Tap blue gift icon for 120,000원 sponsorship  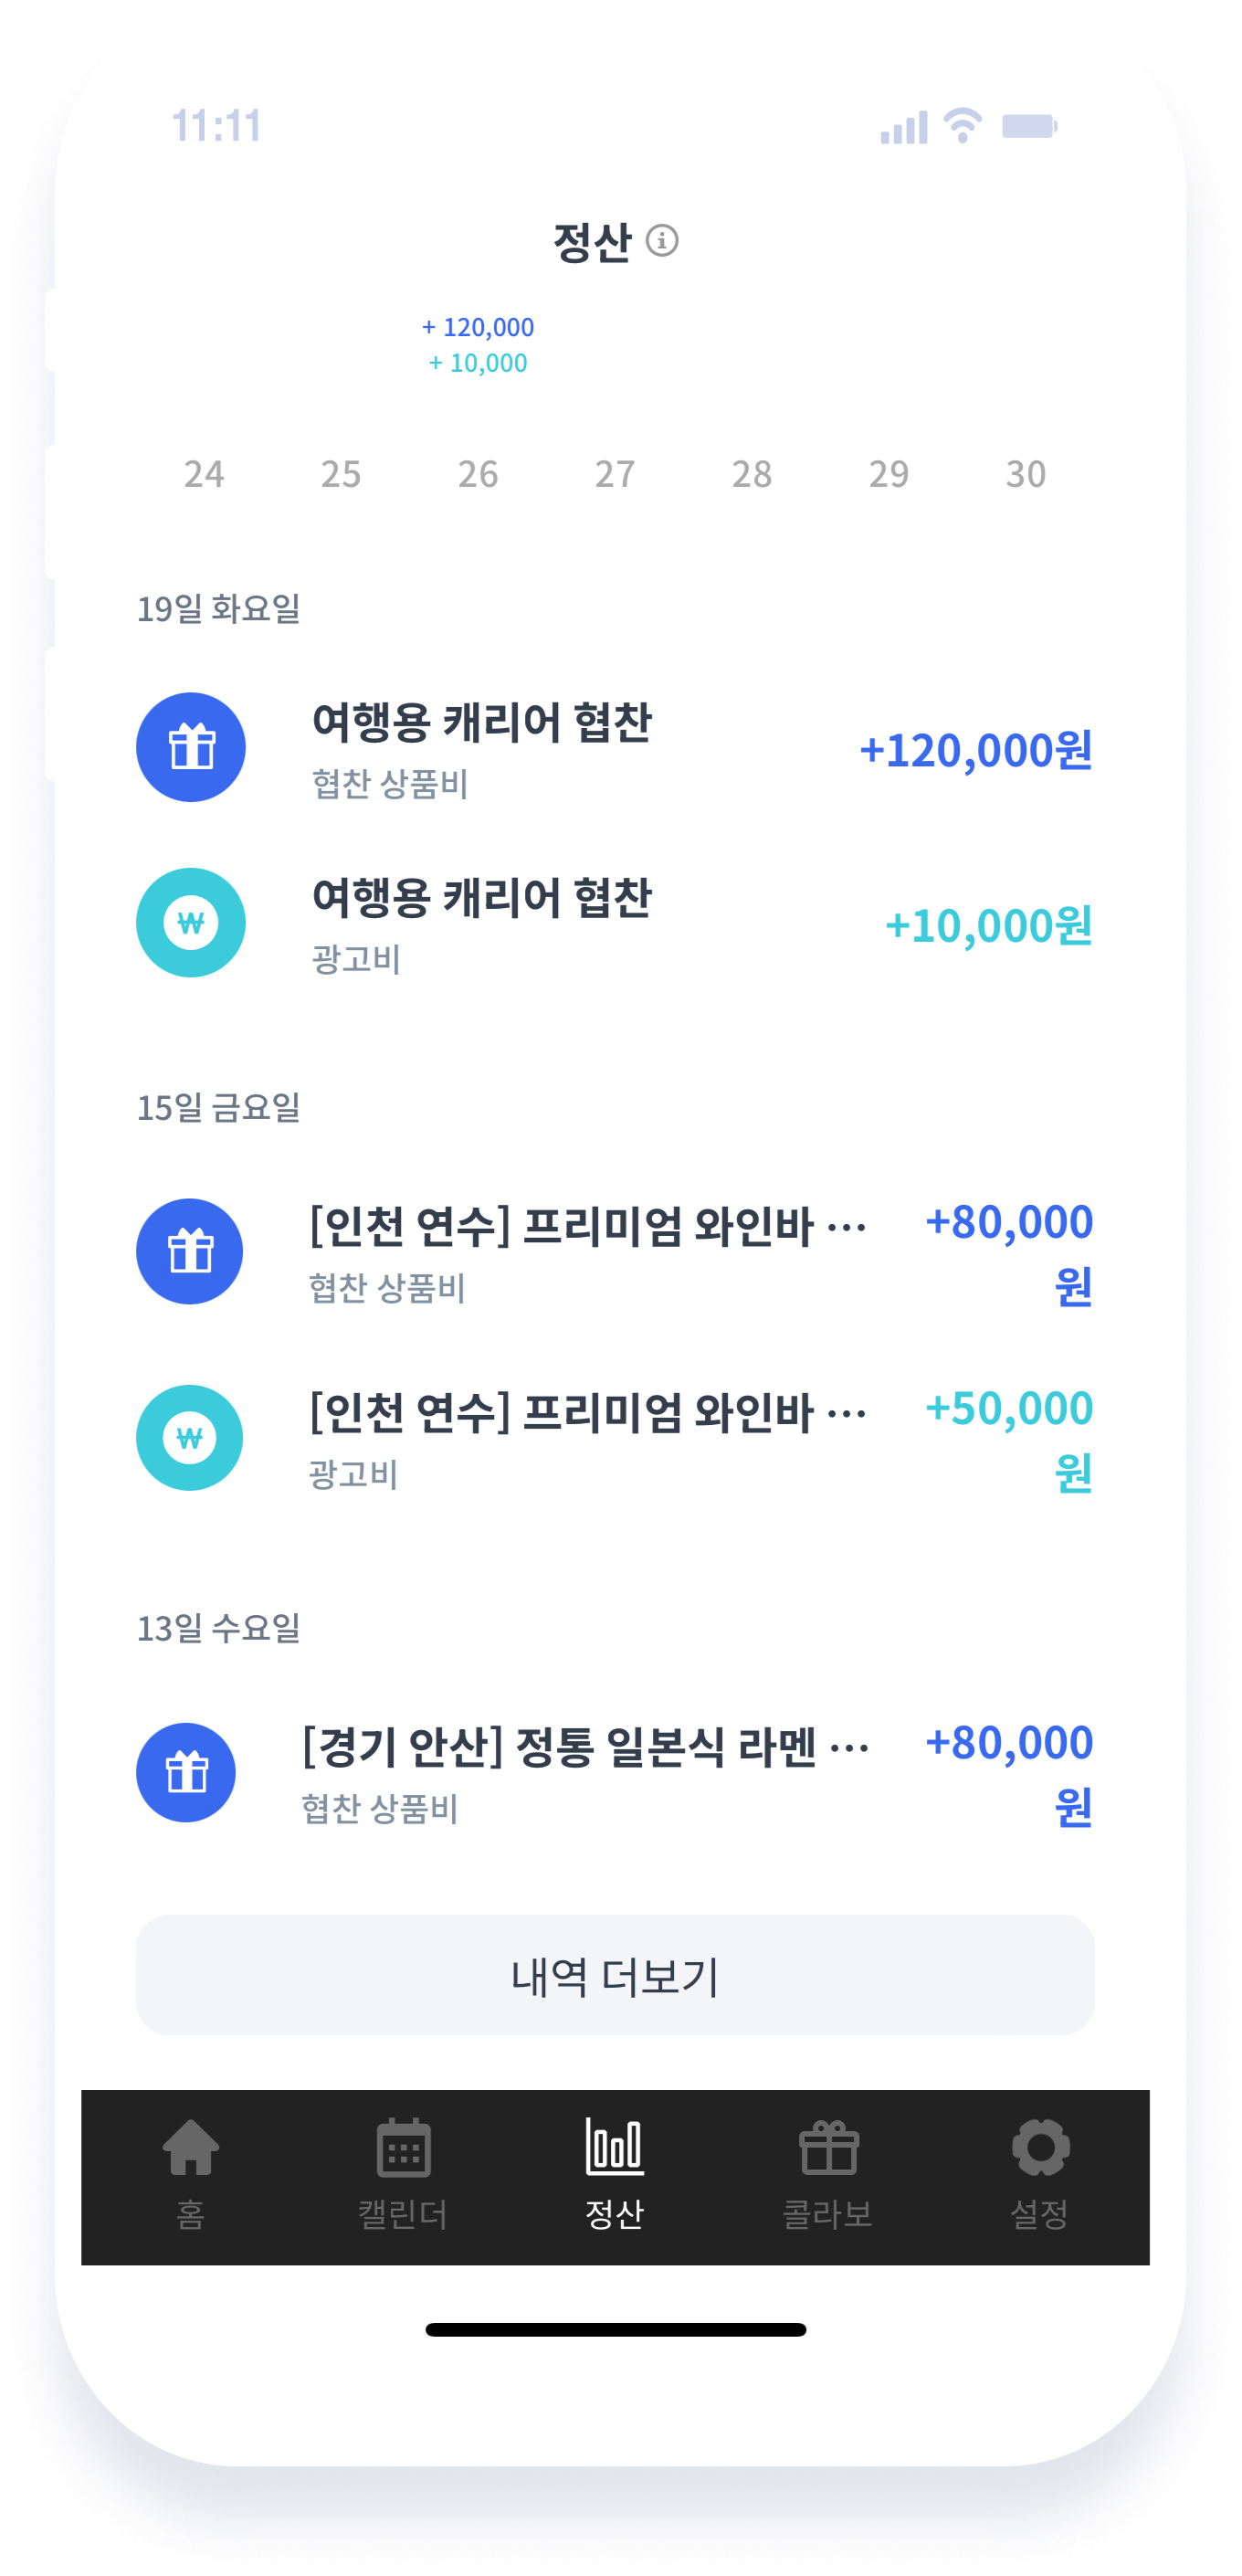(191, 747)
